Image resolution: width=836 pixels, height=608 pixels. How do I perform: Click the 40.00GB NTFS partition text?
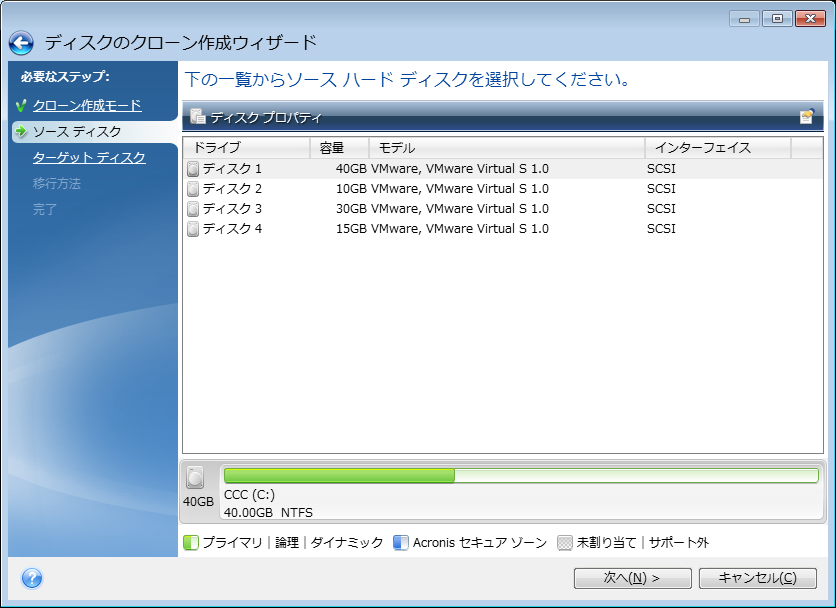coord(268,513)
